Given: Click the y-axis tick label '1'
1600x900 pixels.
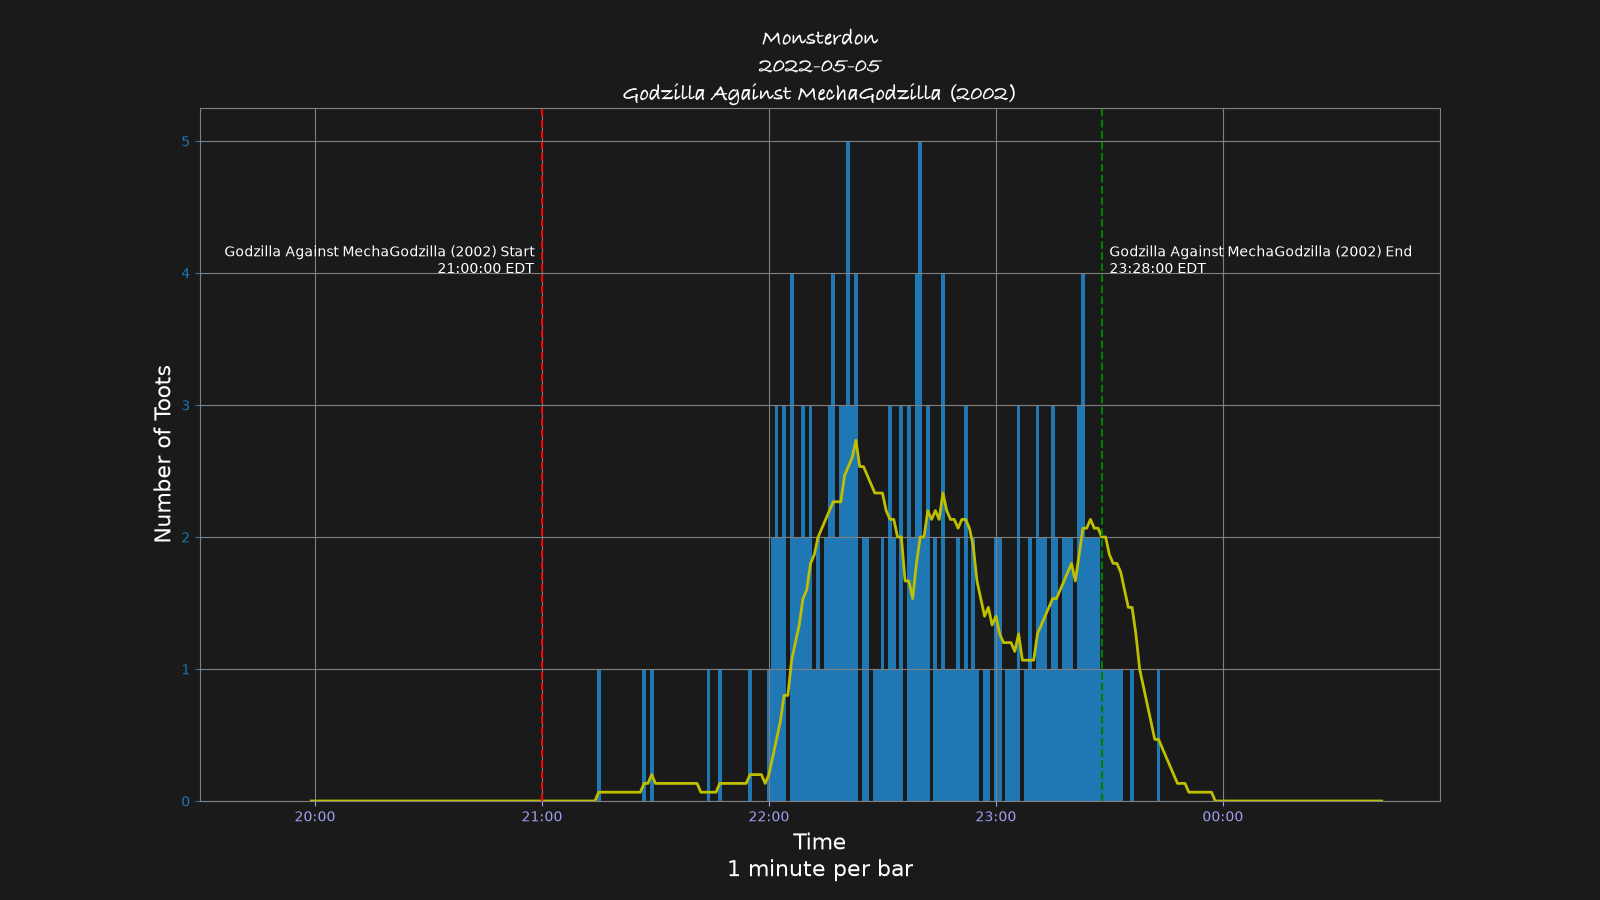Looking at the screenshot, I should click(185, 670).
